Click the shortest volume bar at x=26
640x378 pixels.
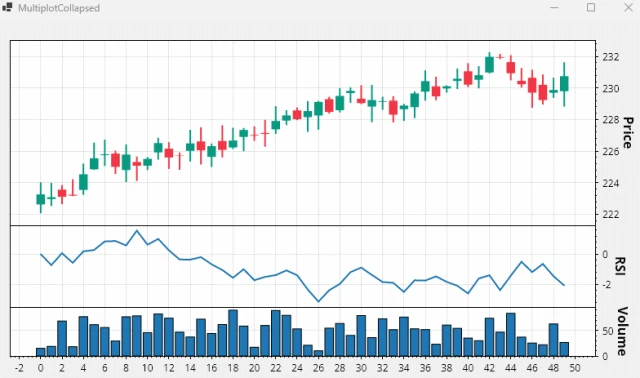pos(318,353)
